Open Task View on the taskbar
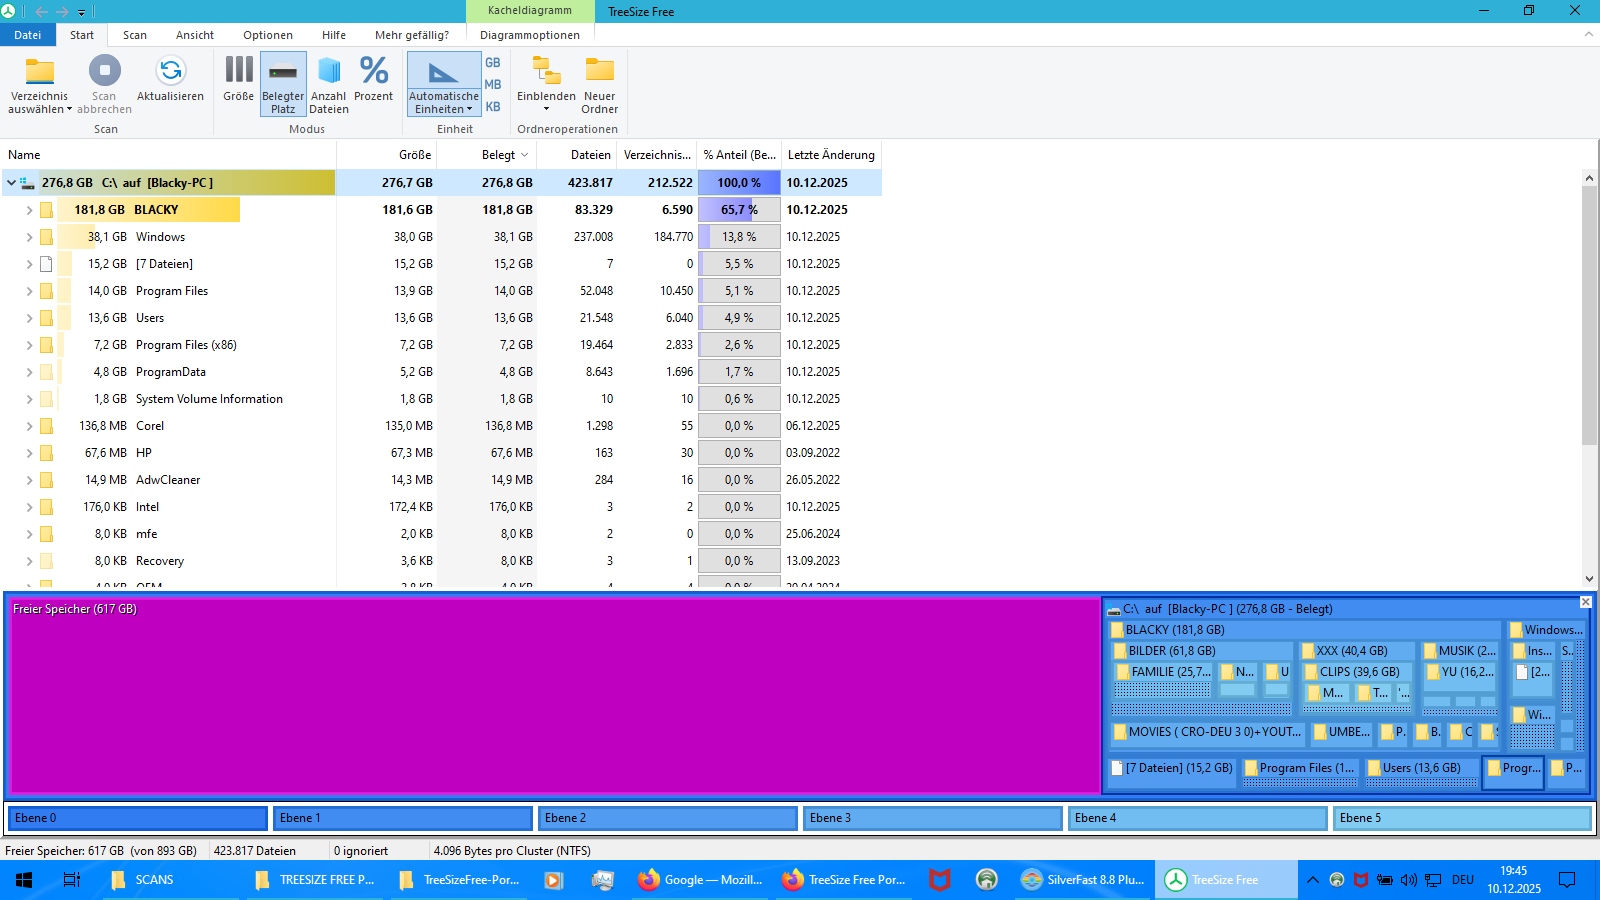This screenshot has width=1600, height=900. click(72, 880)
